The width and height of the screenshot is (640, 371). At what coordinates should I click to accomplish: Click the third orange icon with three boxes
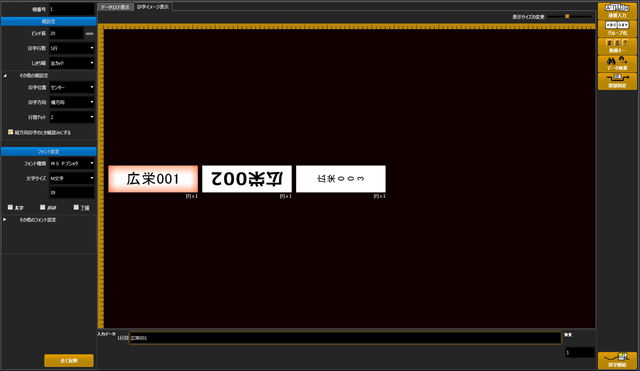(x=617, y=46)
